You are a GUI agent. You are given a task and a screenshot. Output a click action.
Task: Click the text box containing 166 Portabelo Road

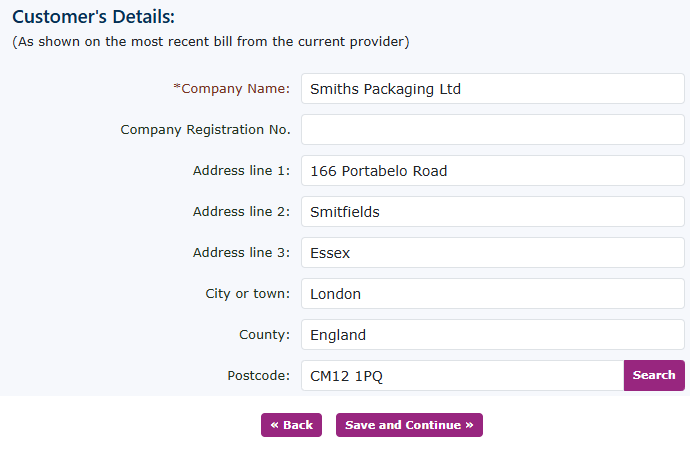pos(492,170)
